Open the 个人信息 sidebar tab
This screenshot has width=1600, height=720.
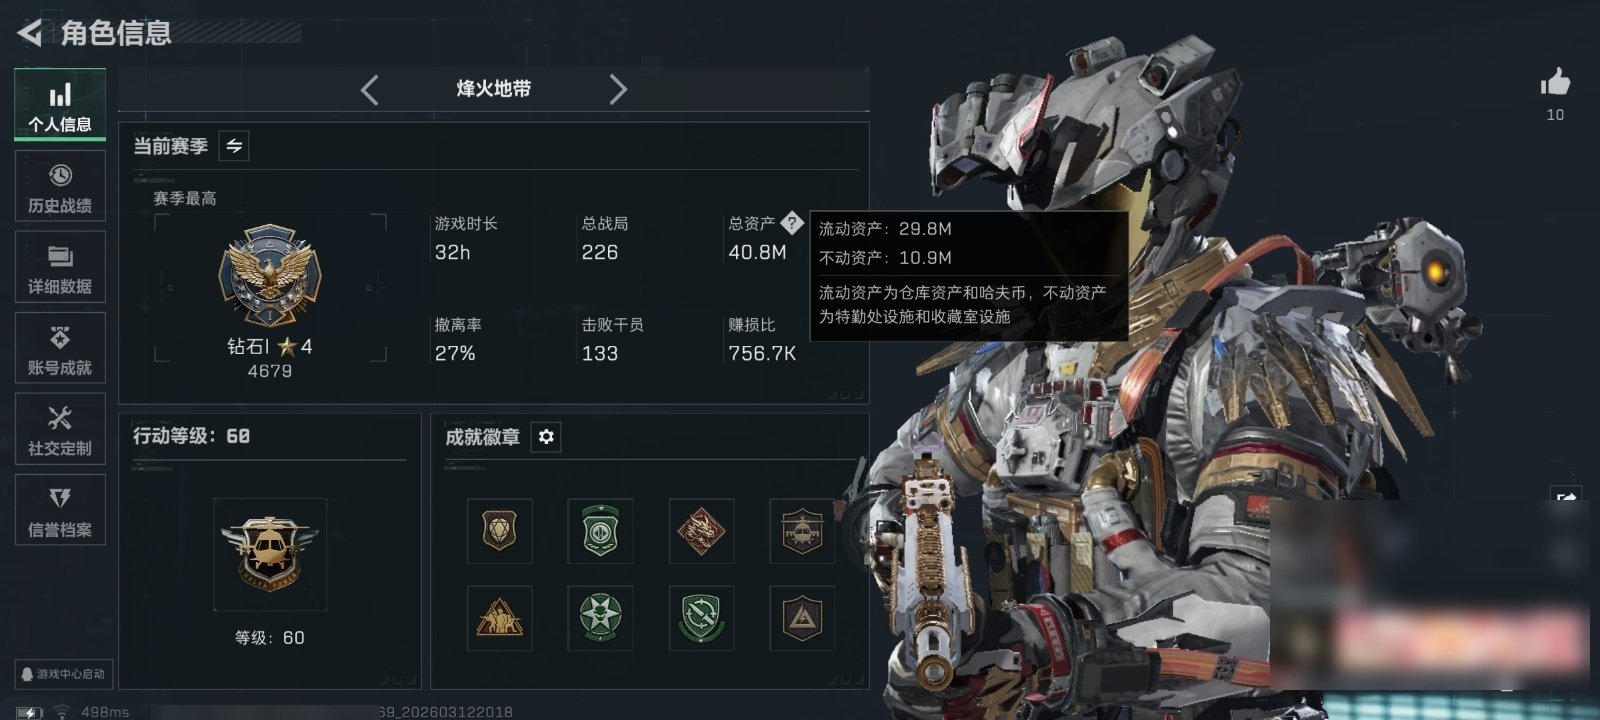pyautogui.click(x=60, y=104)
